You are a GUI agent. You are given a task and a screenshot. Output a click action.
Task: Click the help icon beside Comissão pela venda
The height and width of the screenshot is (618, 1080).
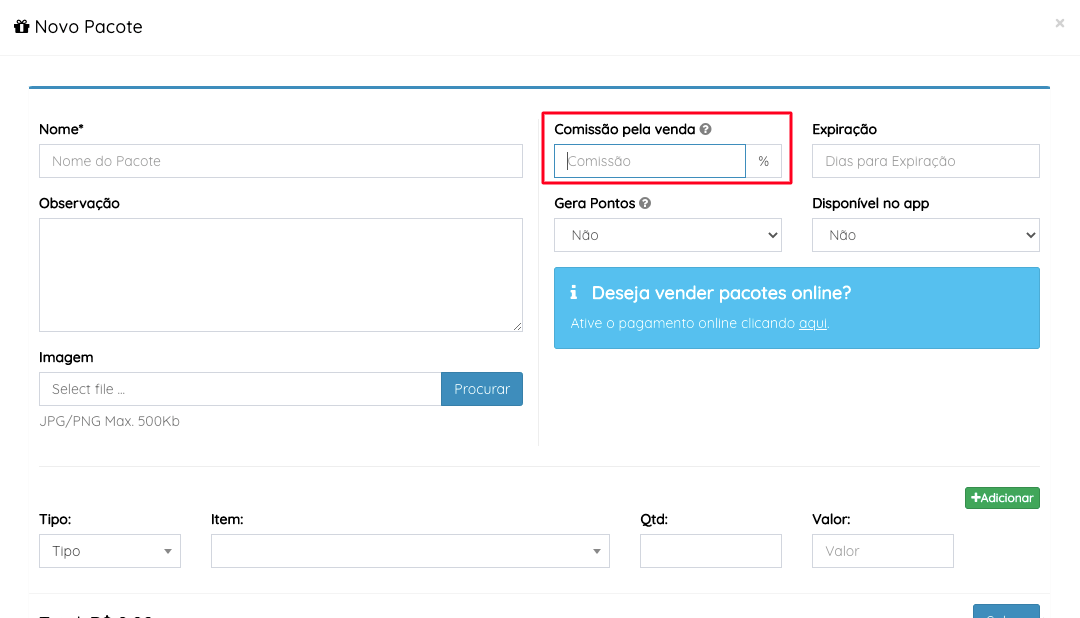pyautogui.click(x=705, y=130)
